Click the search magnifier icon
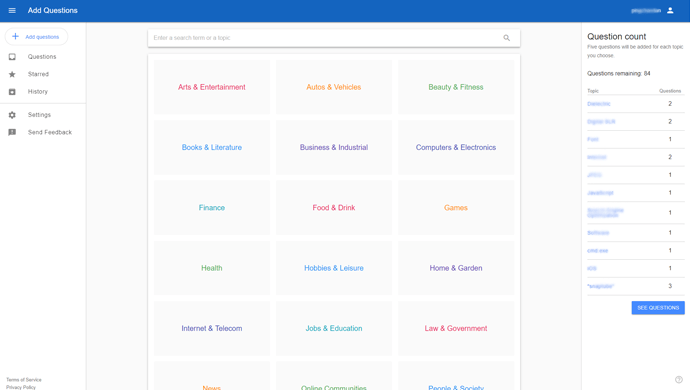The width and height of the screenshot is (690, 390). coord(506,38)
